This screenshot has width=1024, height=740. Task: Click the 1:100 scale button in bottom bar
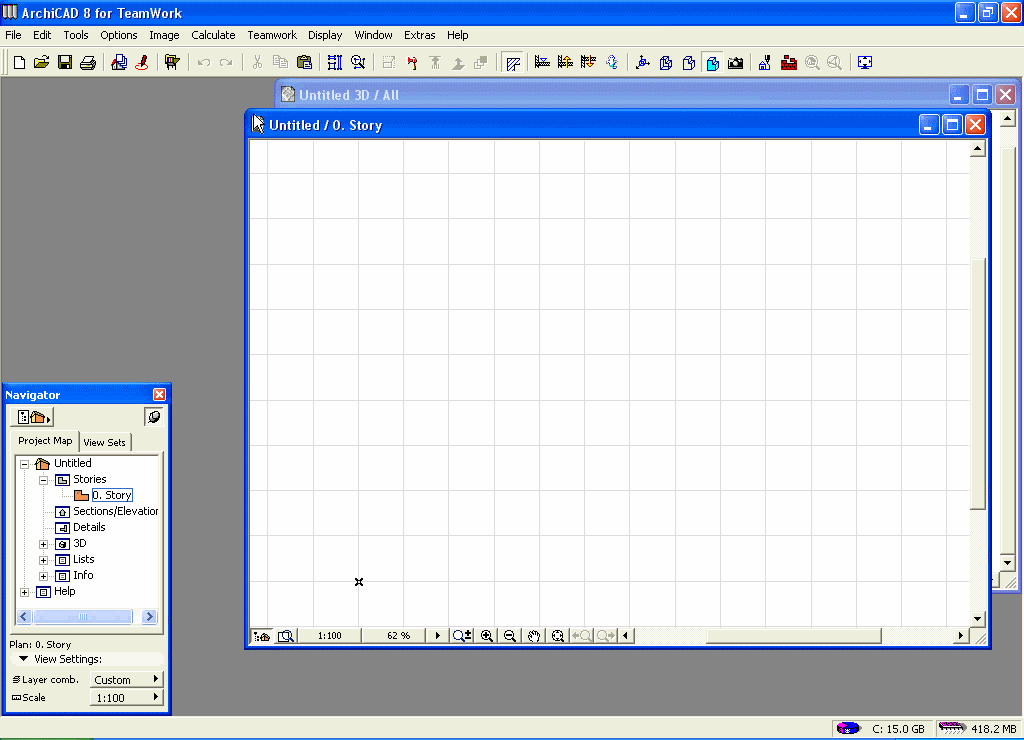click(x=329, y=636)
